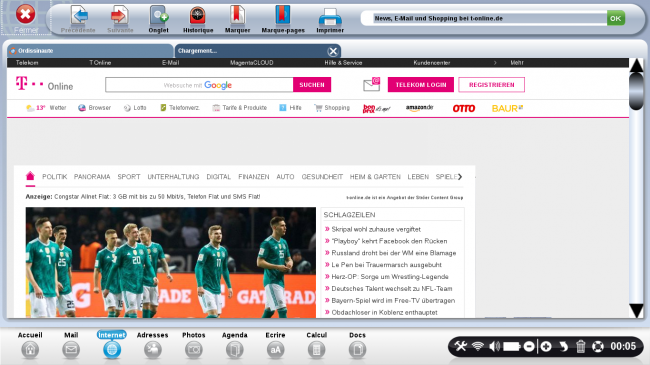Open the Browser link
This screenshot has height=365, width=650.
point(95,108)
